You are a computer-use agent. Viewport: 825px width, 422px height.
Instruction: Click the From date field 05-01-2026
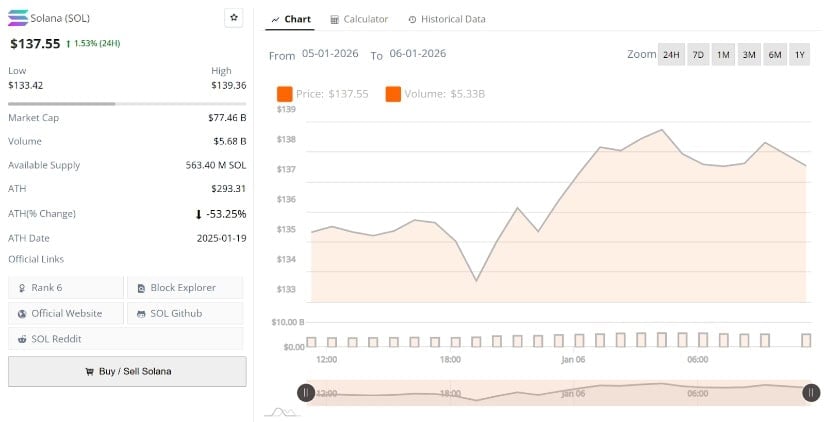(x=332, y=54)
